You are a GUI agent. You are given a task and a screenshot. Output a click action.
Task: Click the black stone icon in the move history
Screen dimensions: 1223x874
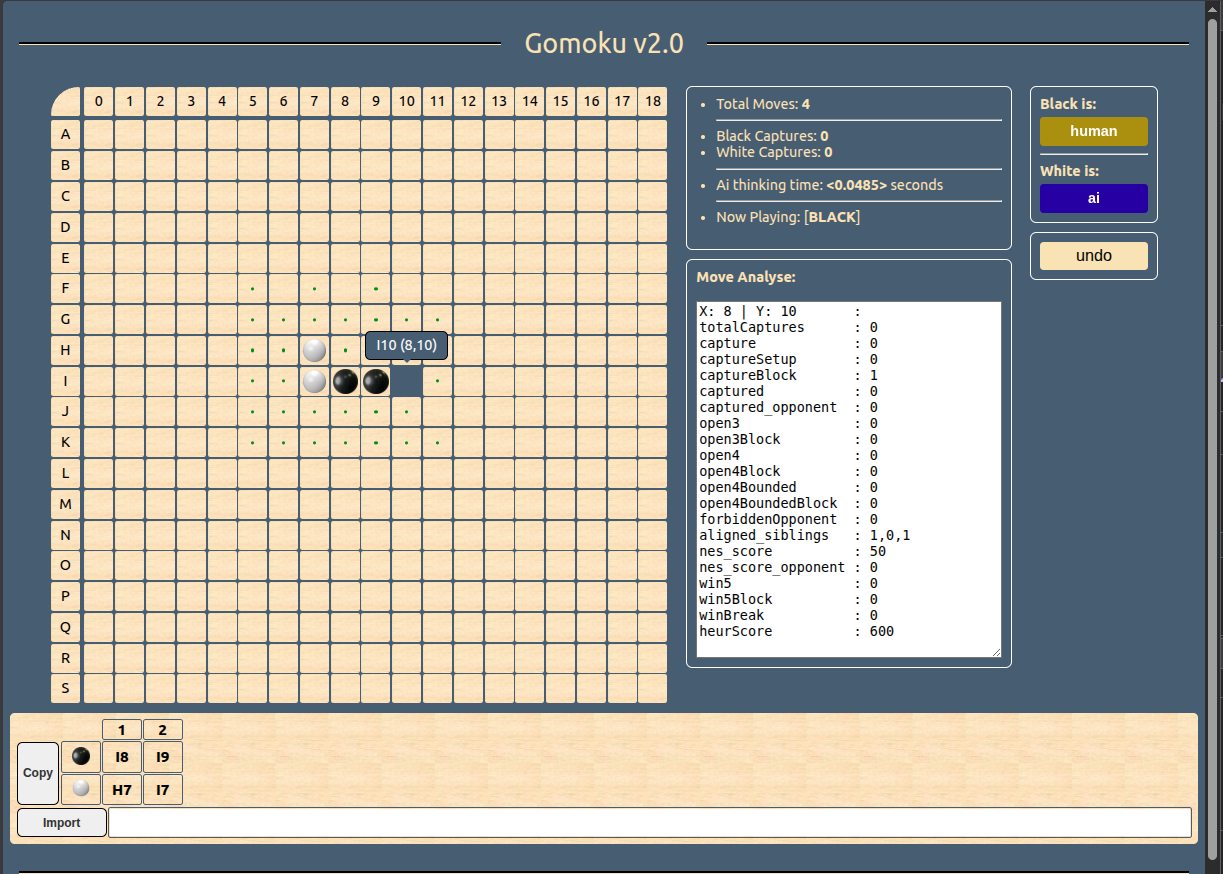(80, 757)
